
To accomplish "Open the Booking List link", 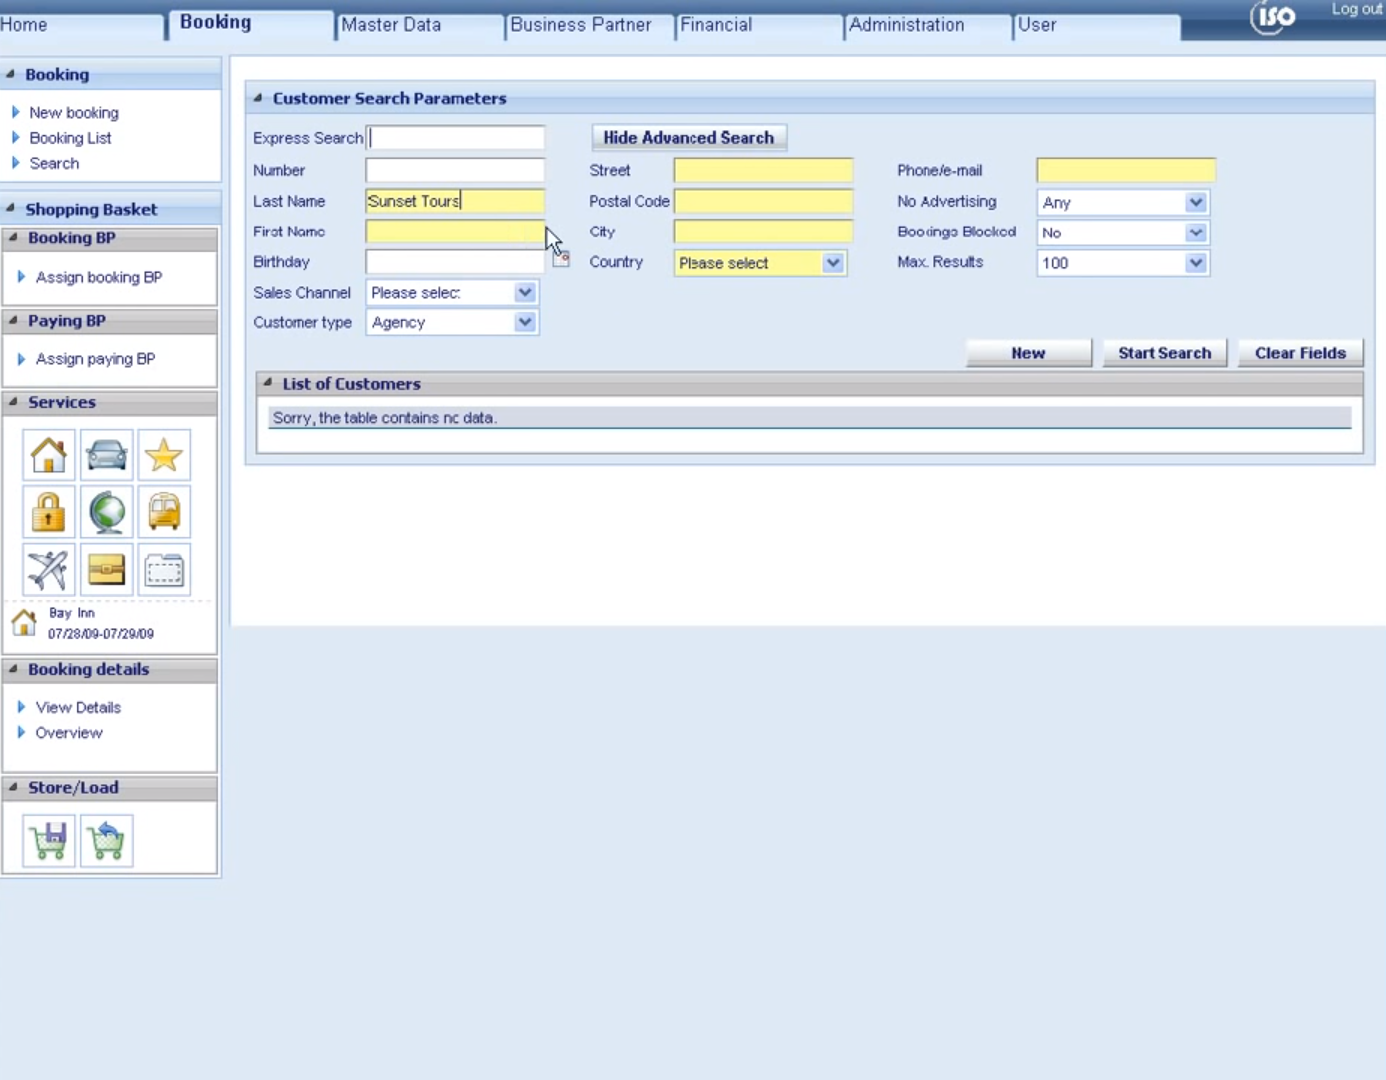I will pyautogui.click(x=70, y=137).
